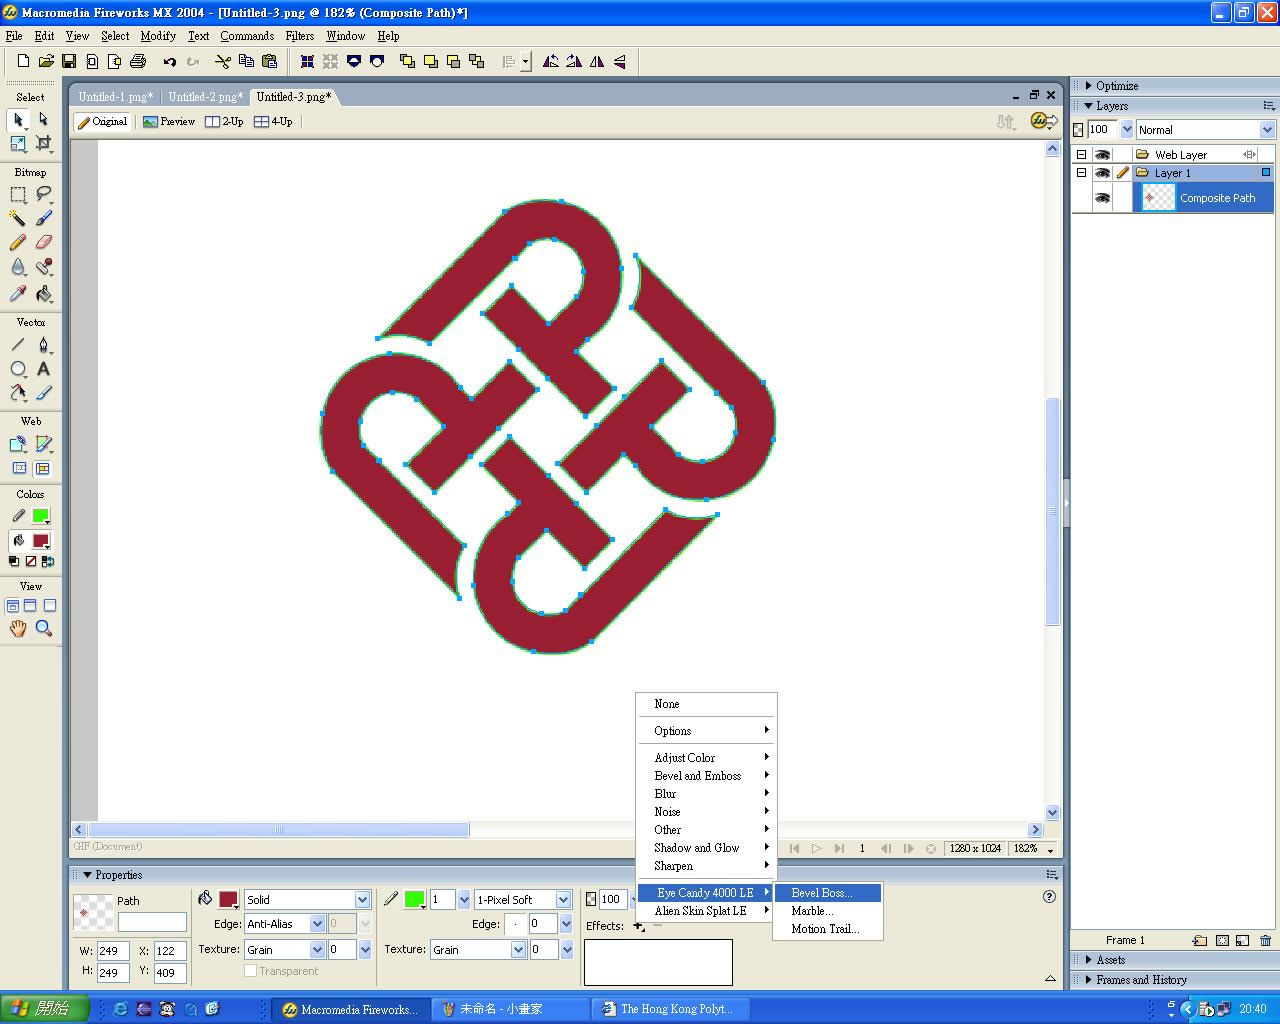Open the 1-Pixel Soft stroke dropdown

click(563, 900)
